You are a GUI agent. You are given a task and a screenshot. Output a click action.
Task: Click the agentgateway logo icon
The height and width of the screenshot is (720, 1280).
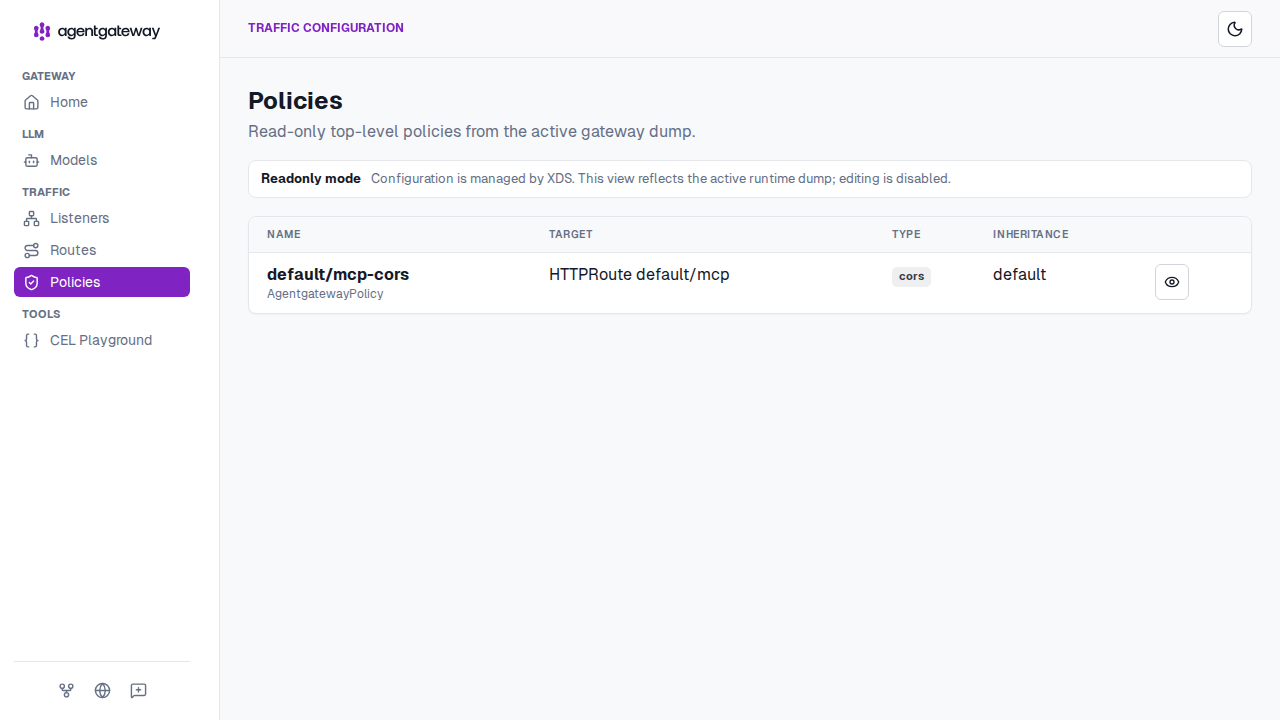tap(42, 31)
